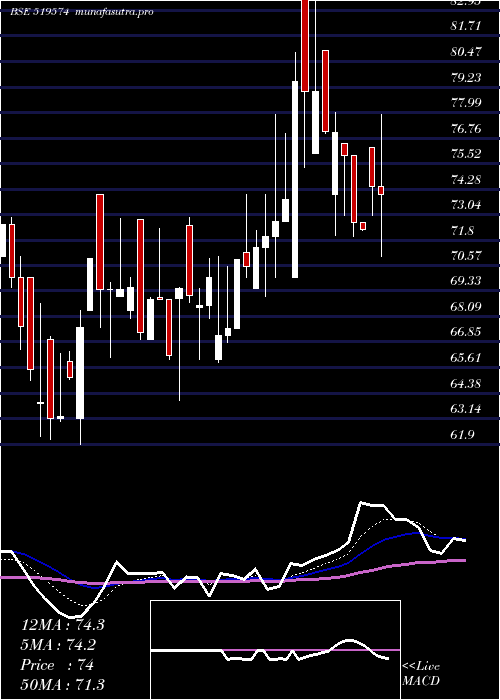Click the 12MA : 74.3 readout
Viewport: 500px width, 700px height.
pos(62,625)
